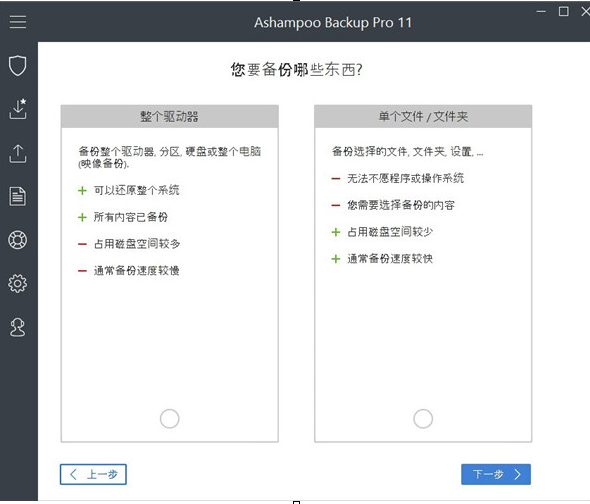The image size is (590, 504).
Task: Select the 整个驱动器 radio button
Action: tap(169, 419)
